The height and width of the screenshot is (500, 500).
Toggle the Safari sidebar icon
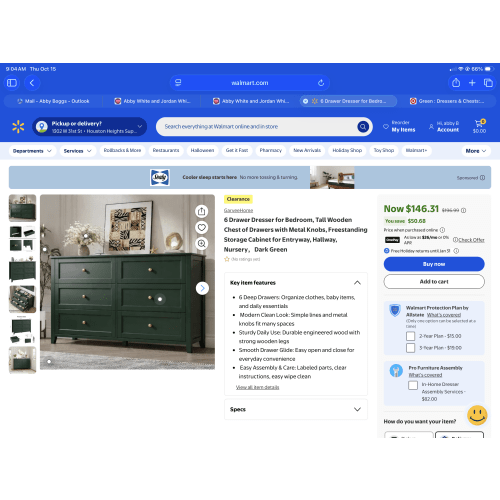pyautogui.click(x=12, y=83)
